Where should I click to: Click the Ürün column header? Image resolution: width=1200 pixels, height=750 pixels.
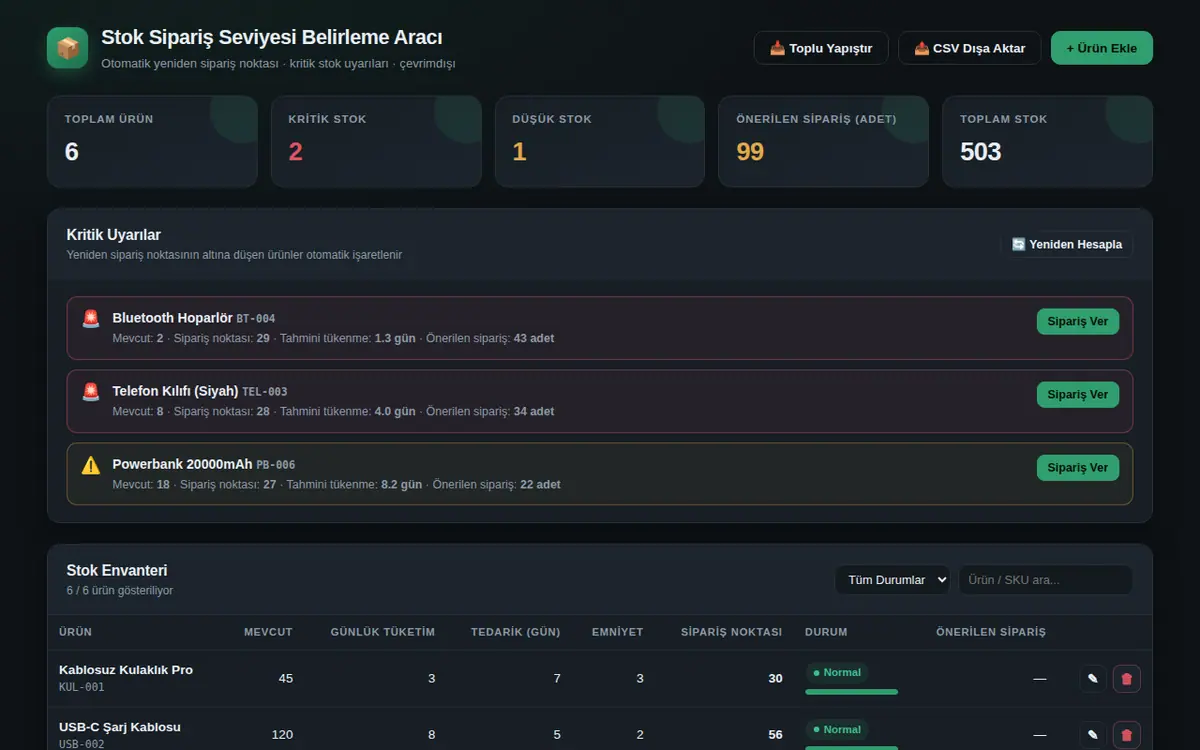[76, 632]
